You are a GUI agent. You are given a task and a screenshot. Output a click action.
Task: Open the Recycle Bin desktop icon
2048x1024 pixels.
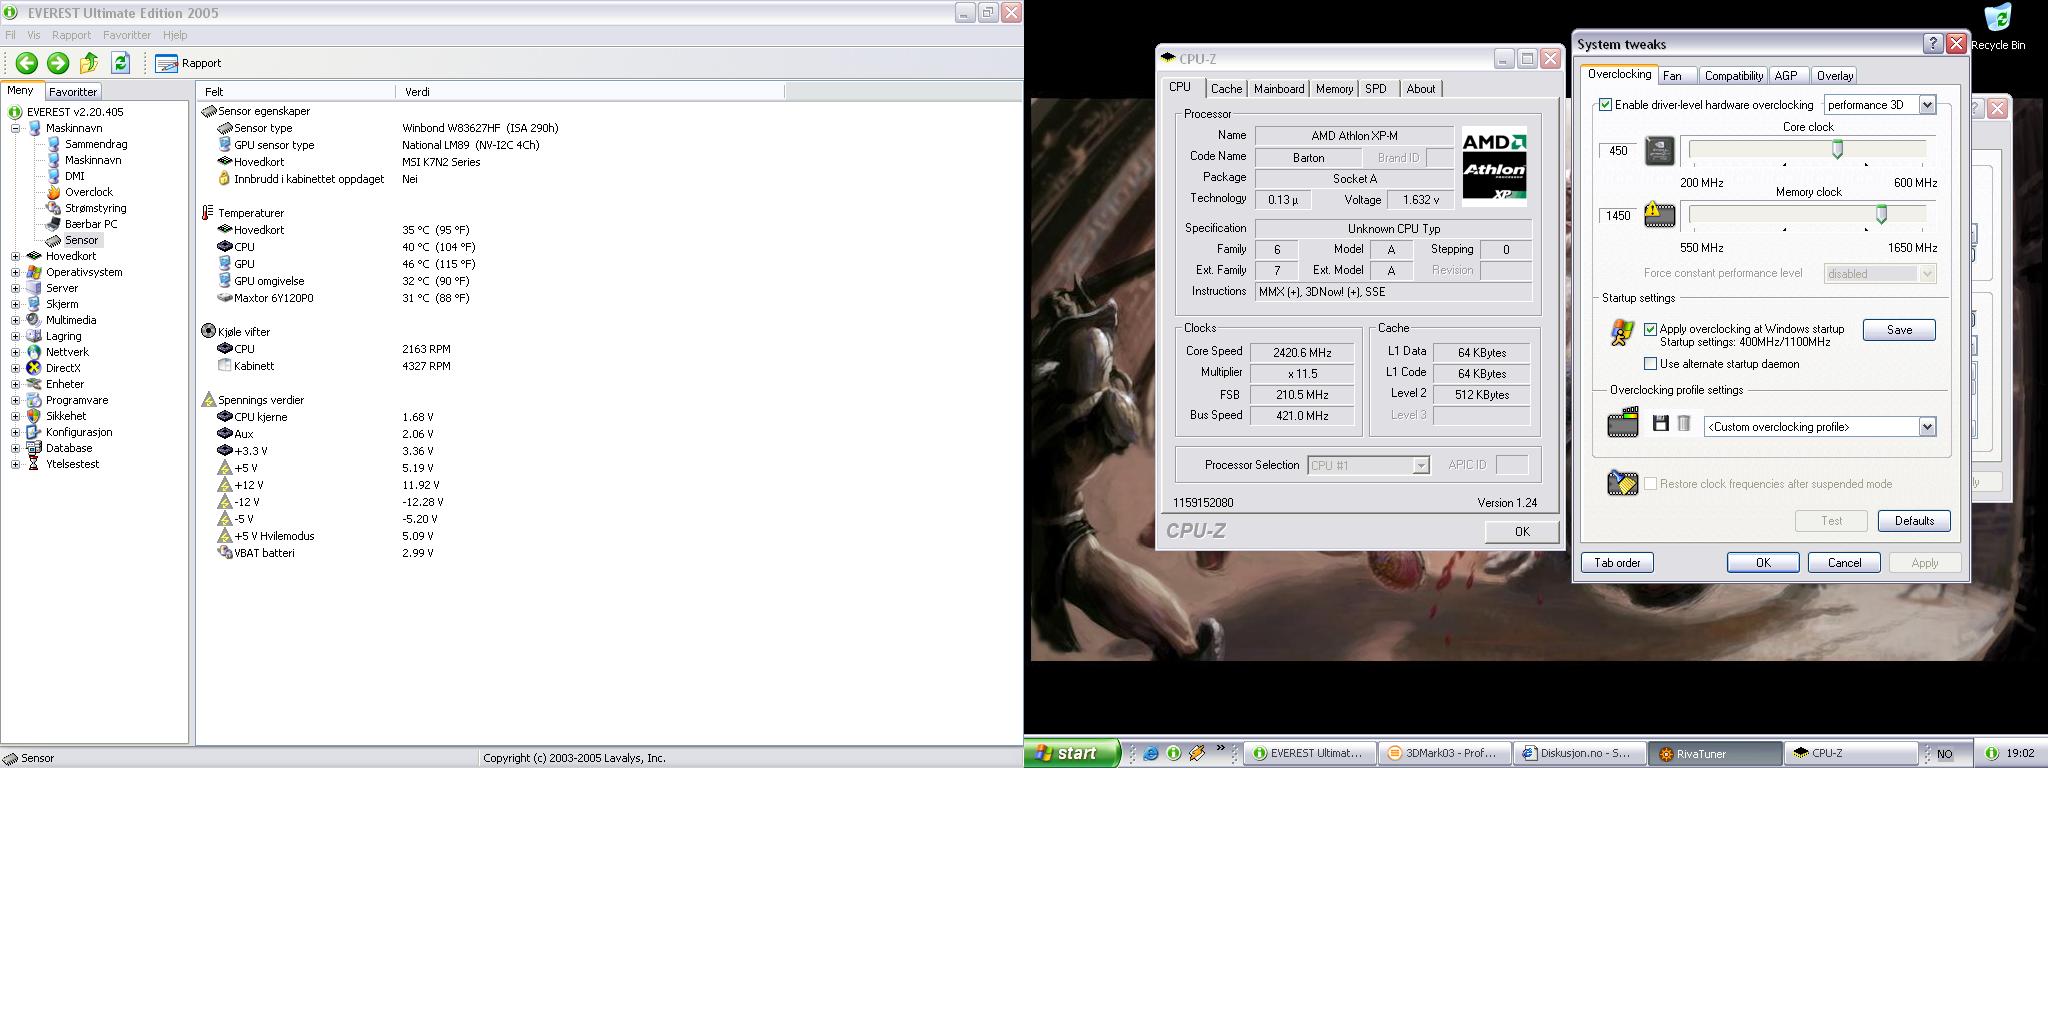click(1998, 27)
